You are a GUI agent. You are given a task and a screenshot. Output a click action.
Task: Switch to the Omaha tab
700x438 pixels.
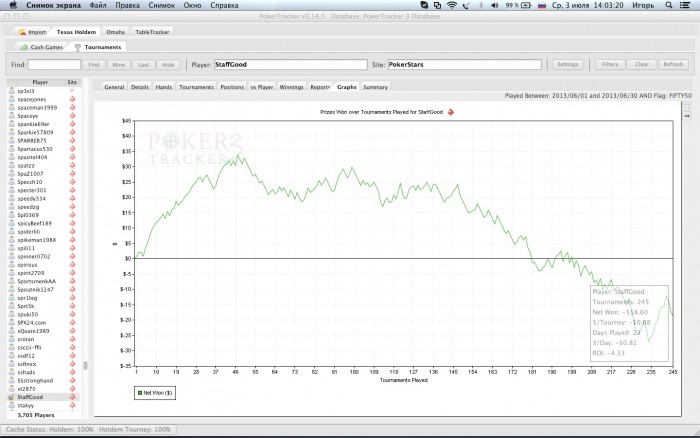(x=115, y=32)
